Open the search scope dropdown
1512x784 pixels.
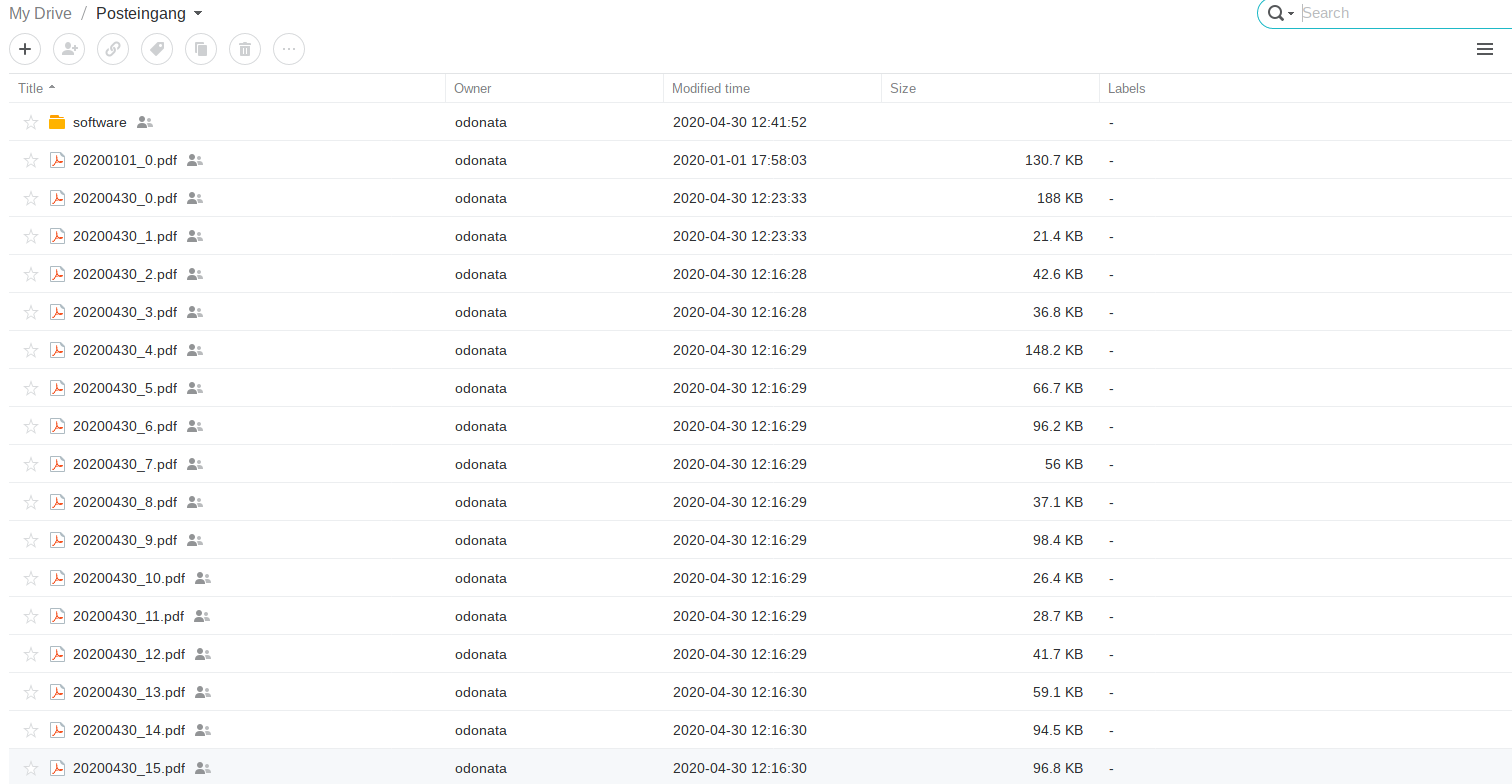tap(1291, 13)
